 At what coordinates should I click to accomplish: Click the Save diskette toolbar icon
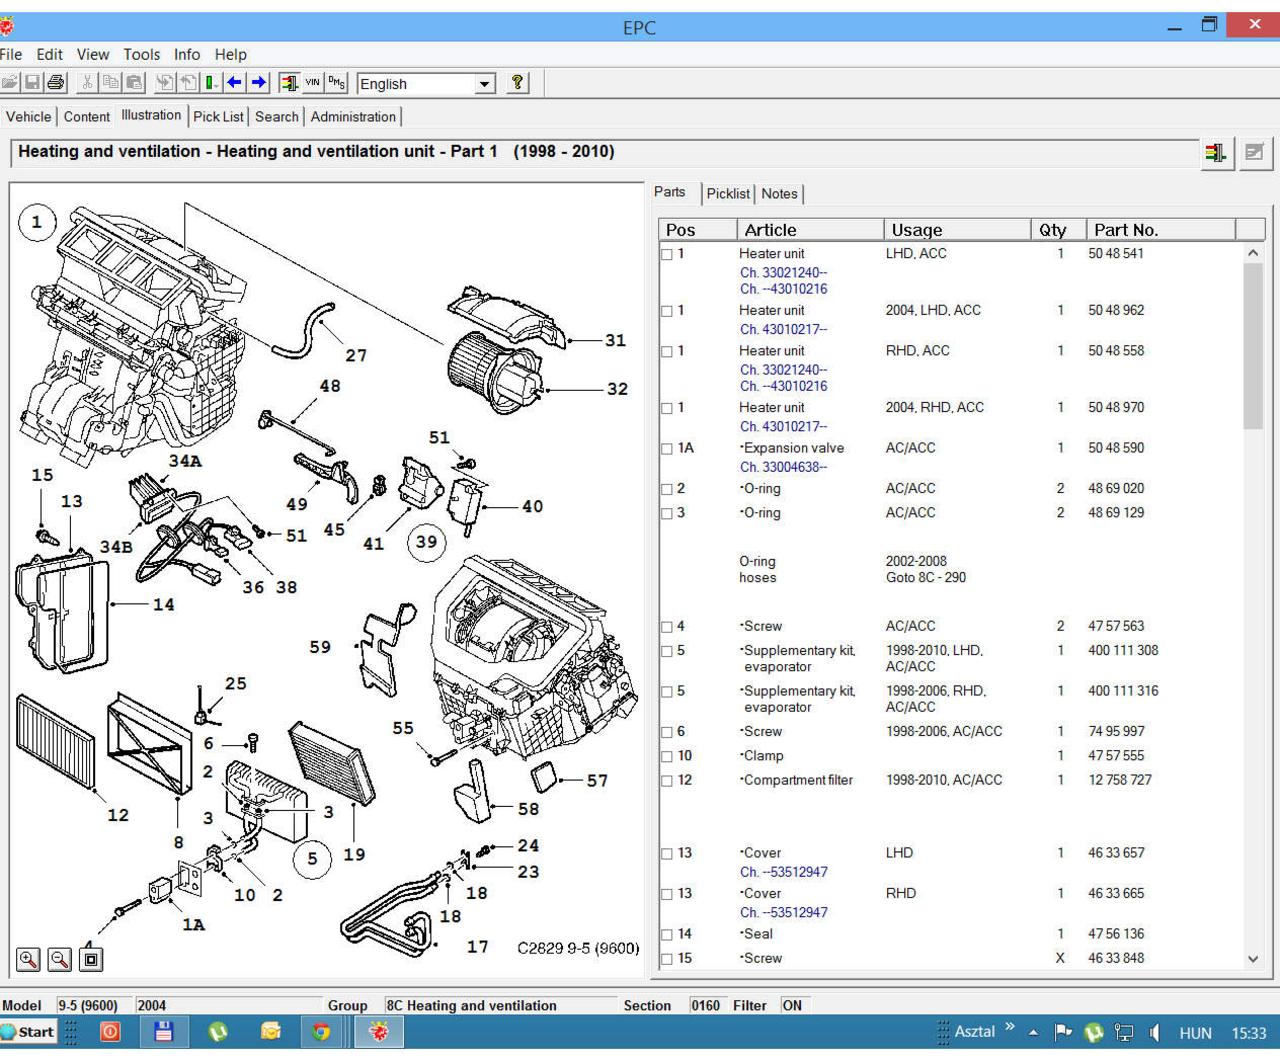(x=32, y=83)
